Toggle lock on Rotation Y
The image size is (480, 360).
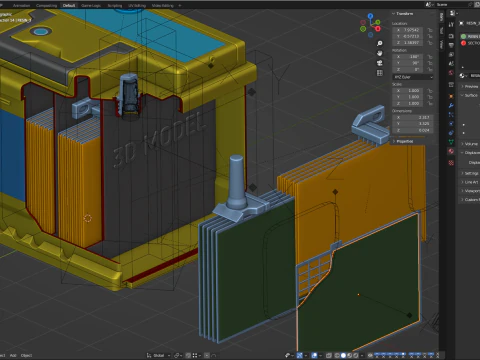pyautogui.click(x=430, y=63)
